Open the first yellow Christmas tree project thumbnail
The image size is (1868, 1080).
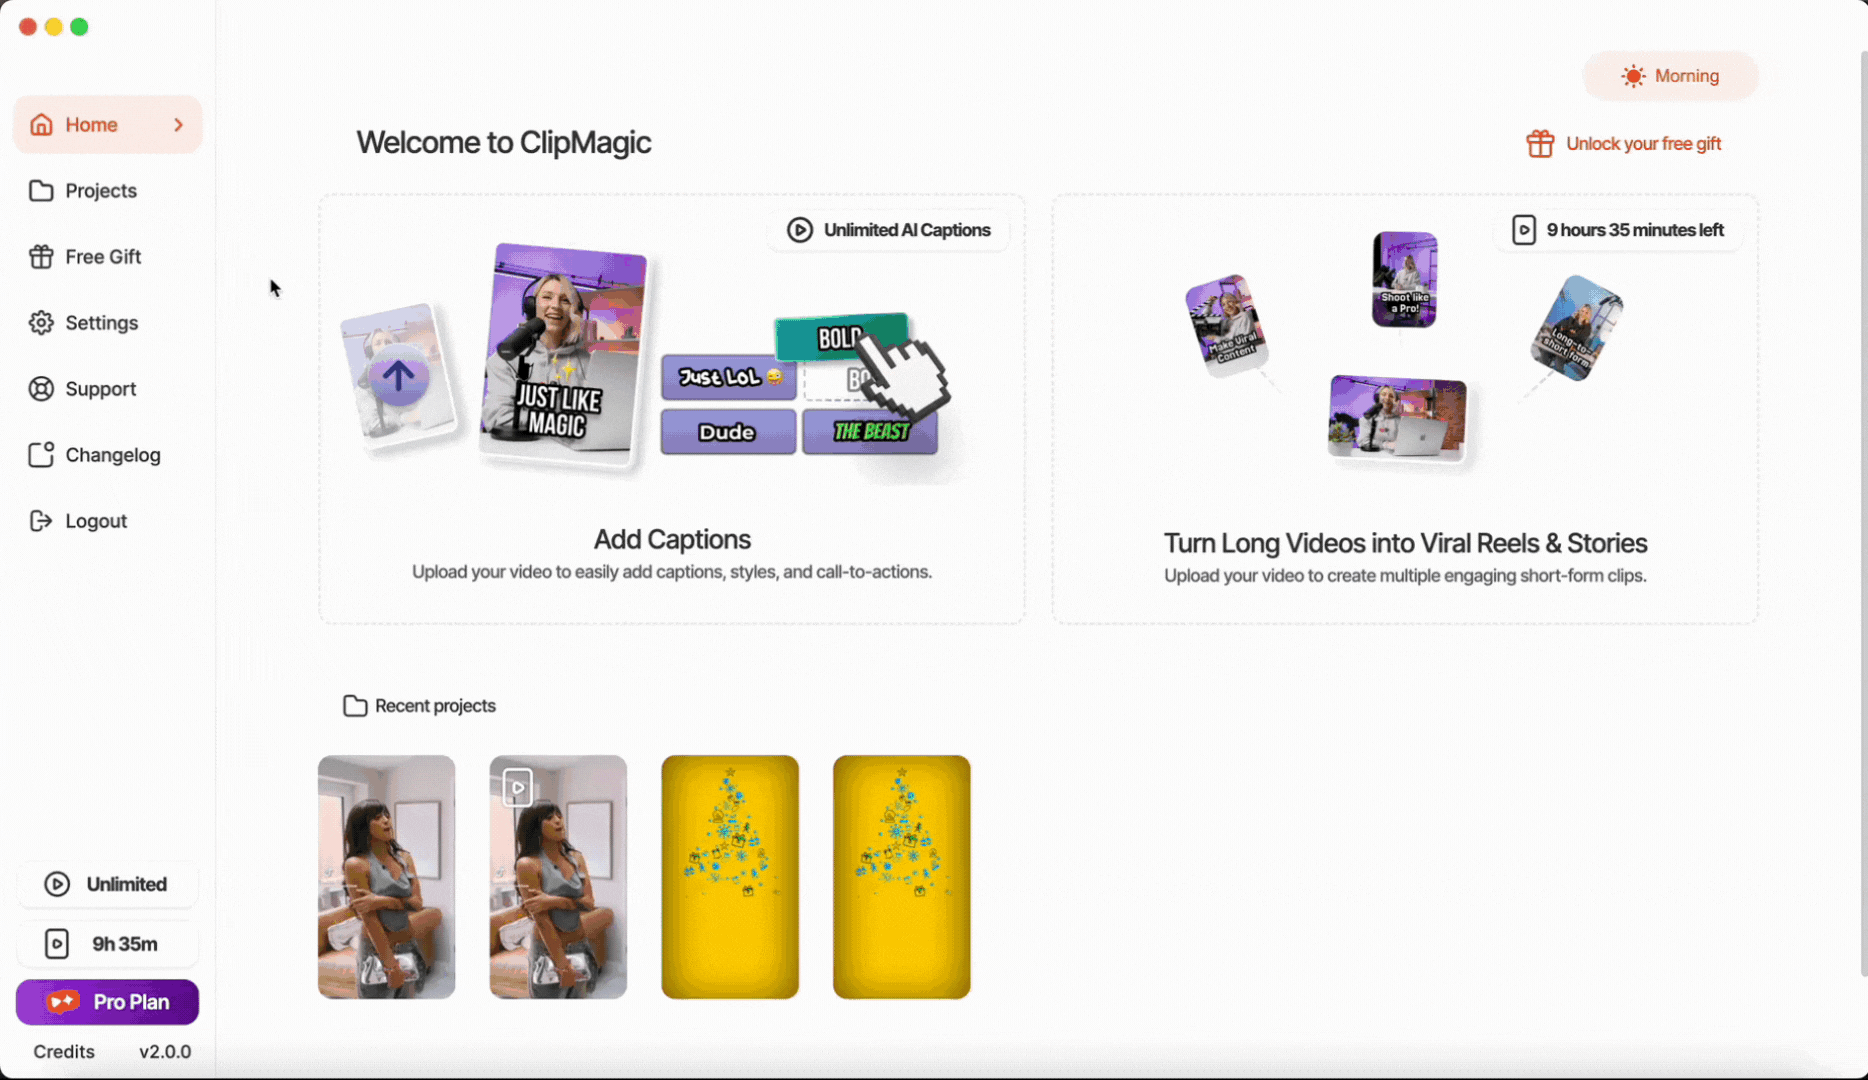[730, 877]
